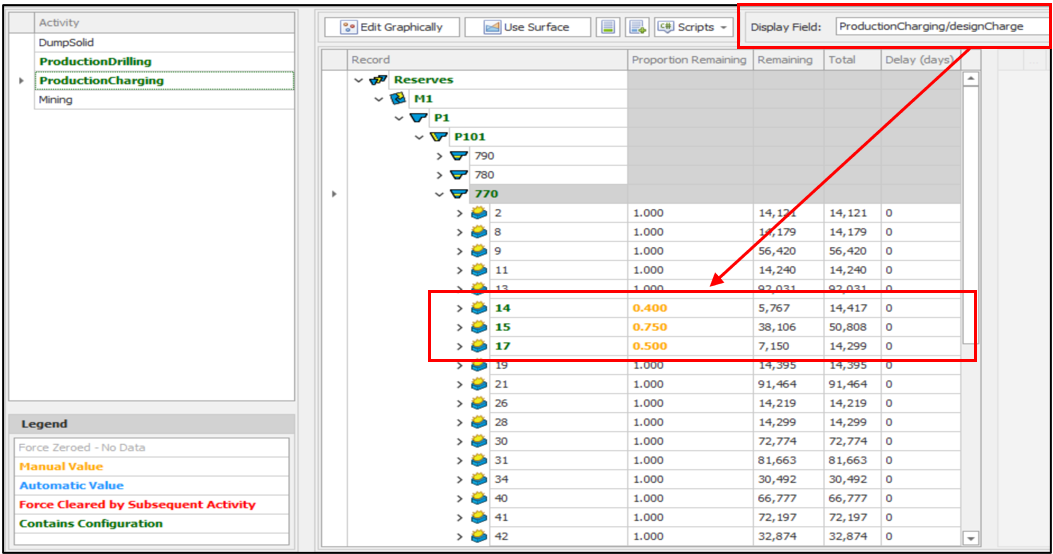Click the scrollbar down arrow in grid
Viewport: 1053px width, 554px height.
point(970,538)
